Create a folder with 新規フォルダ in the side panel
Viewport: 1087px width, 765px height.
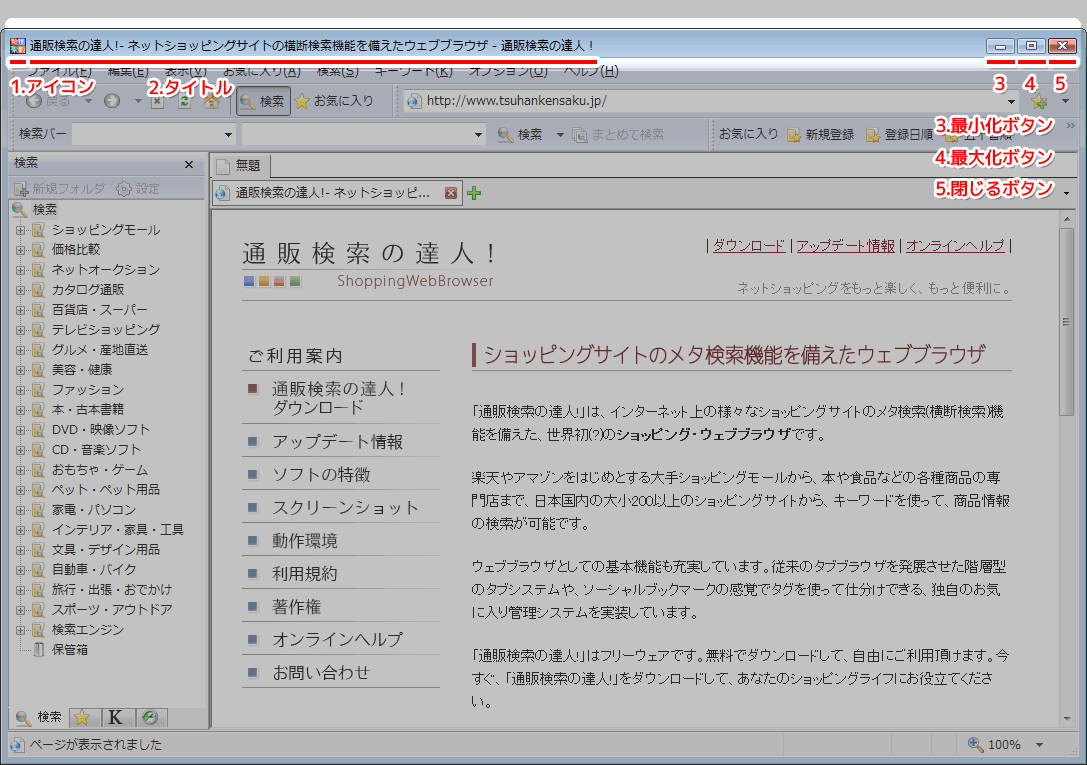click(x=60, y=188)
